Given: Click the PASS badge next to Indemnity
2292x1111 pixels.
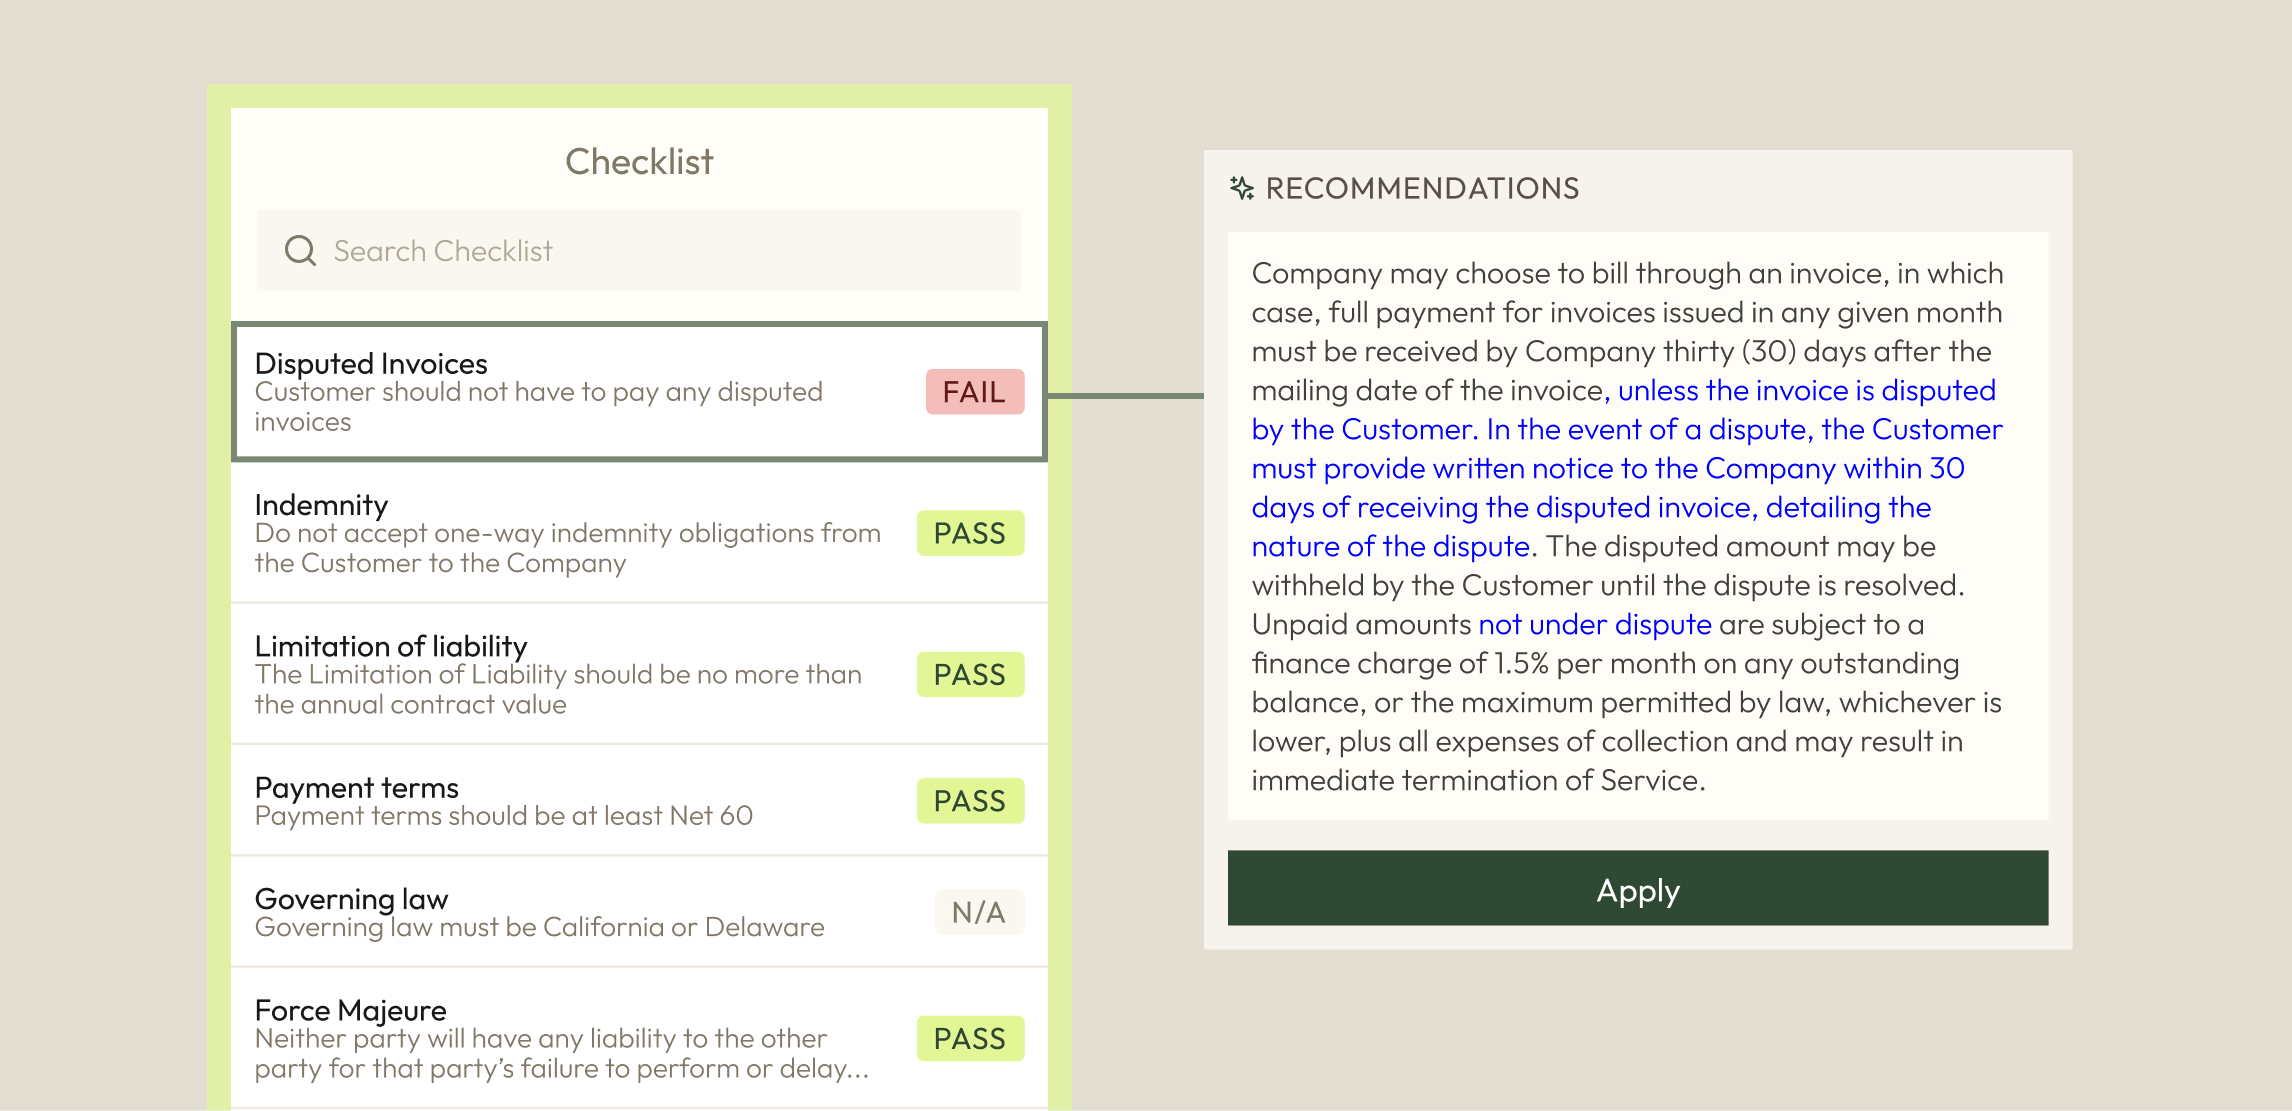Looking at the screenshot, I should [x=970, y=534].
